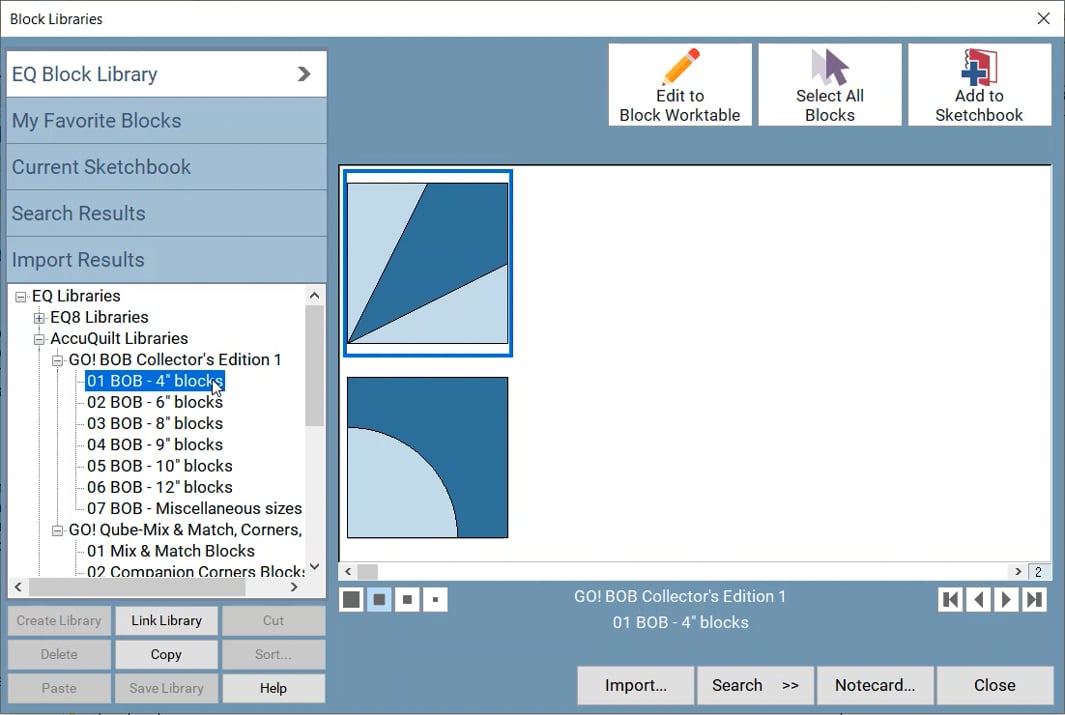Open Current Sketchbook section

pos(166,167)
